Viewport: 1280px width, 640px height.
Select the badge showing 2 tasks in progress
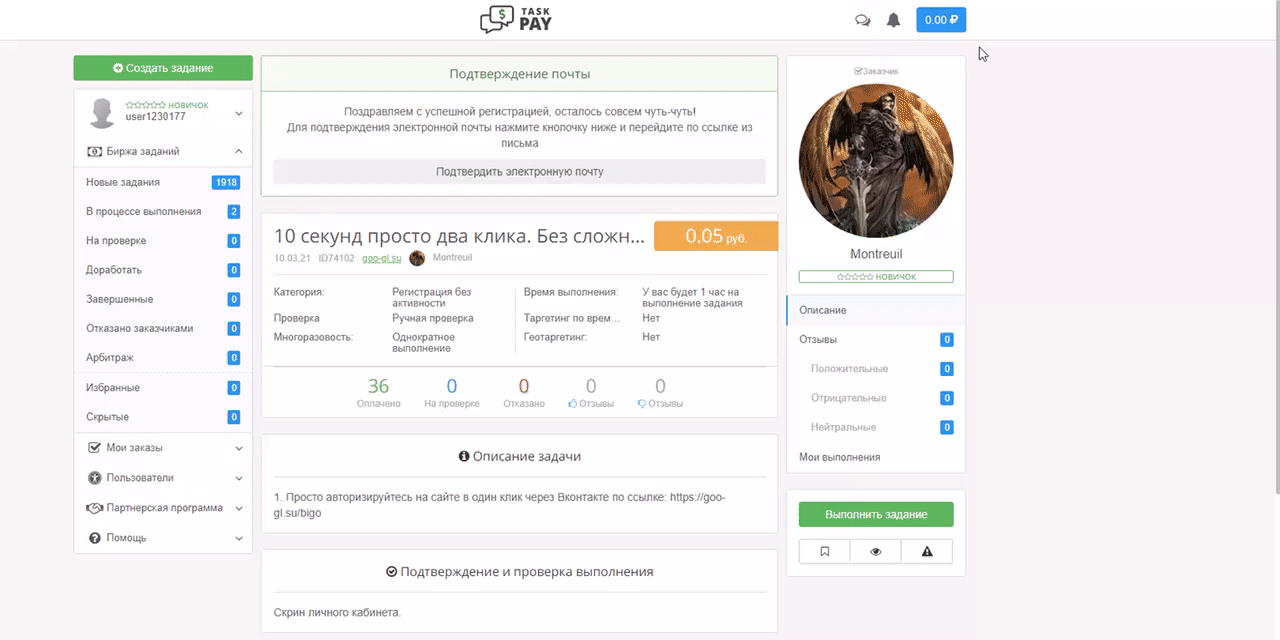point(234,211)
